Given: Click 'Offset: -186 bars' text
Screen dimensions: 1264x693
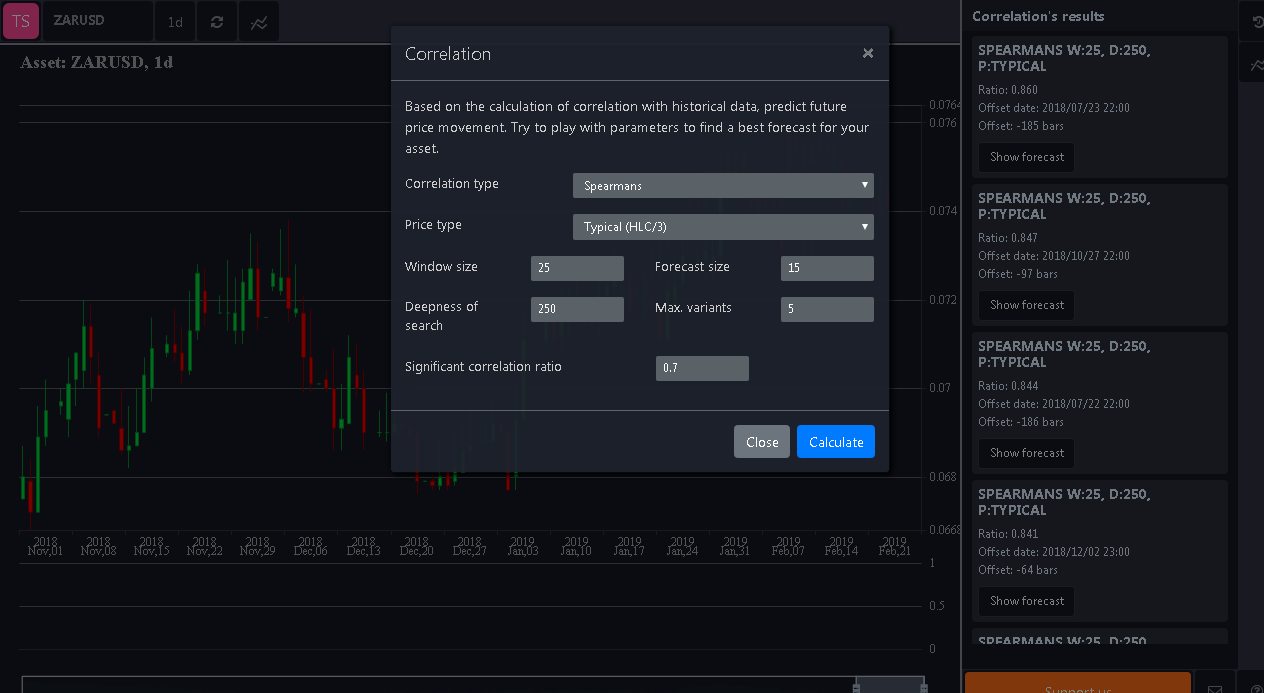Looking at the screenshot, I should 1021,422.
